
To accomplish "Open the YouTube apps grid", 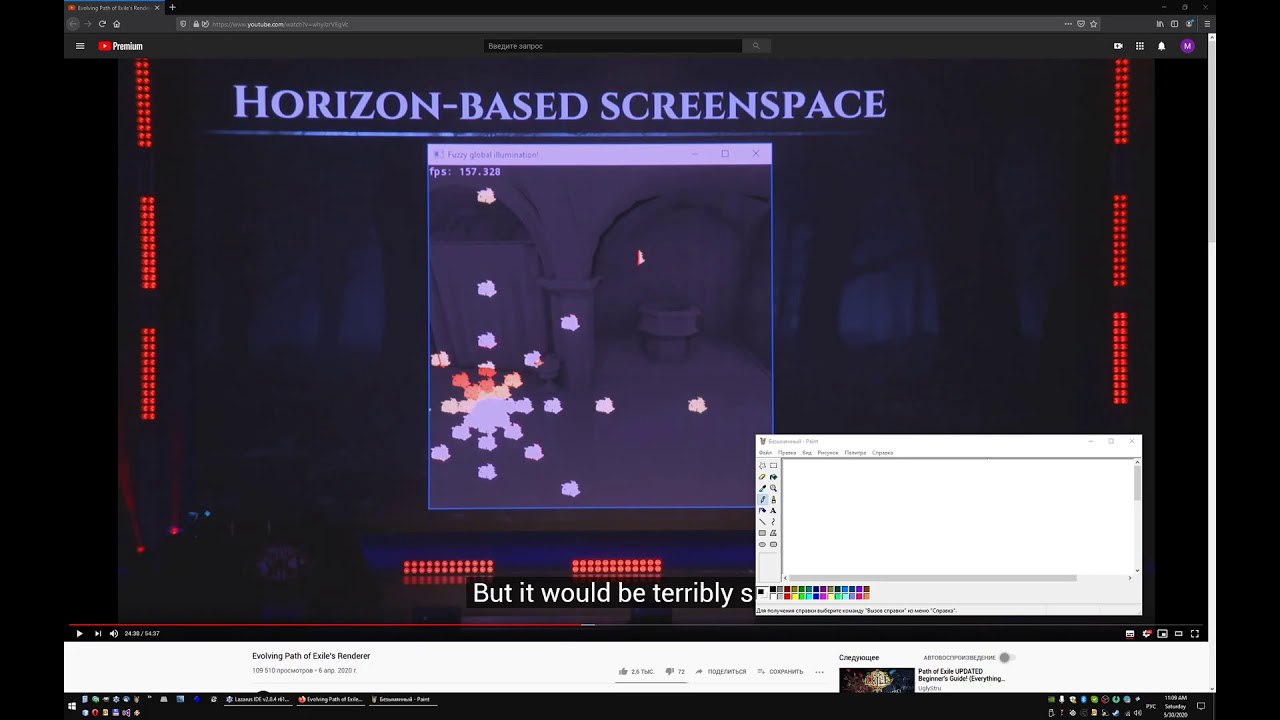I will click(x=1140, y=46).
